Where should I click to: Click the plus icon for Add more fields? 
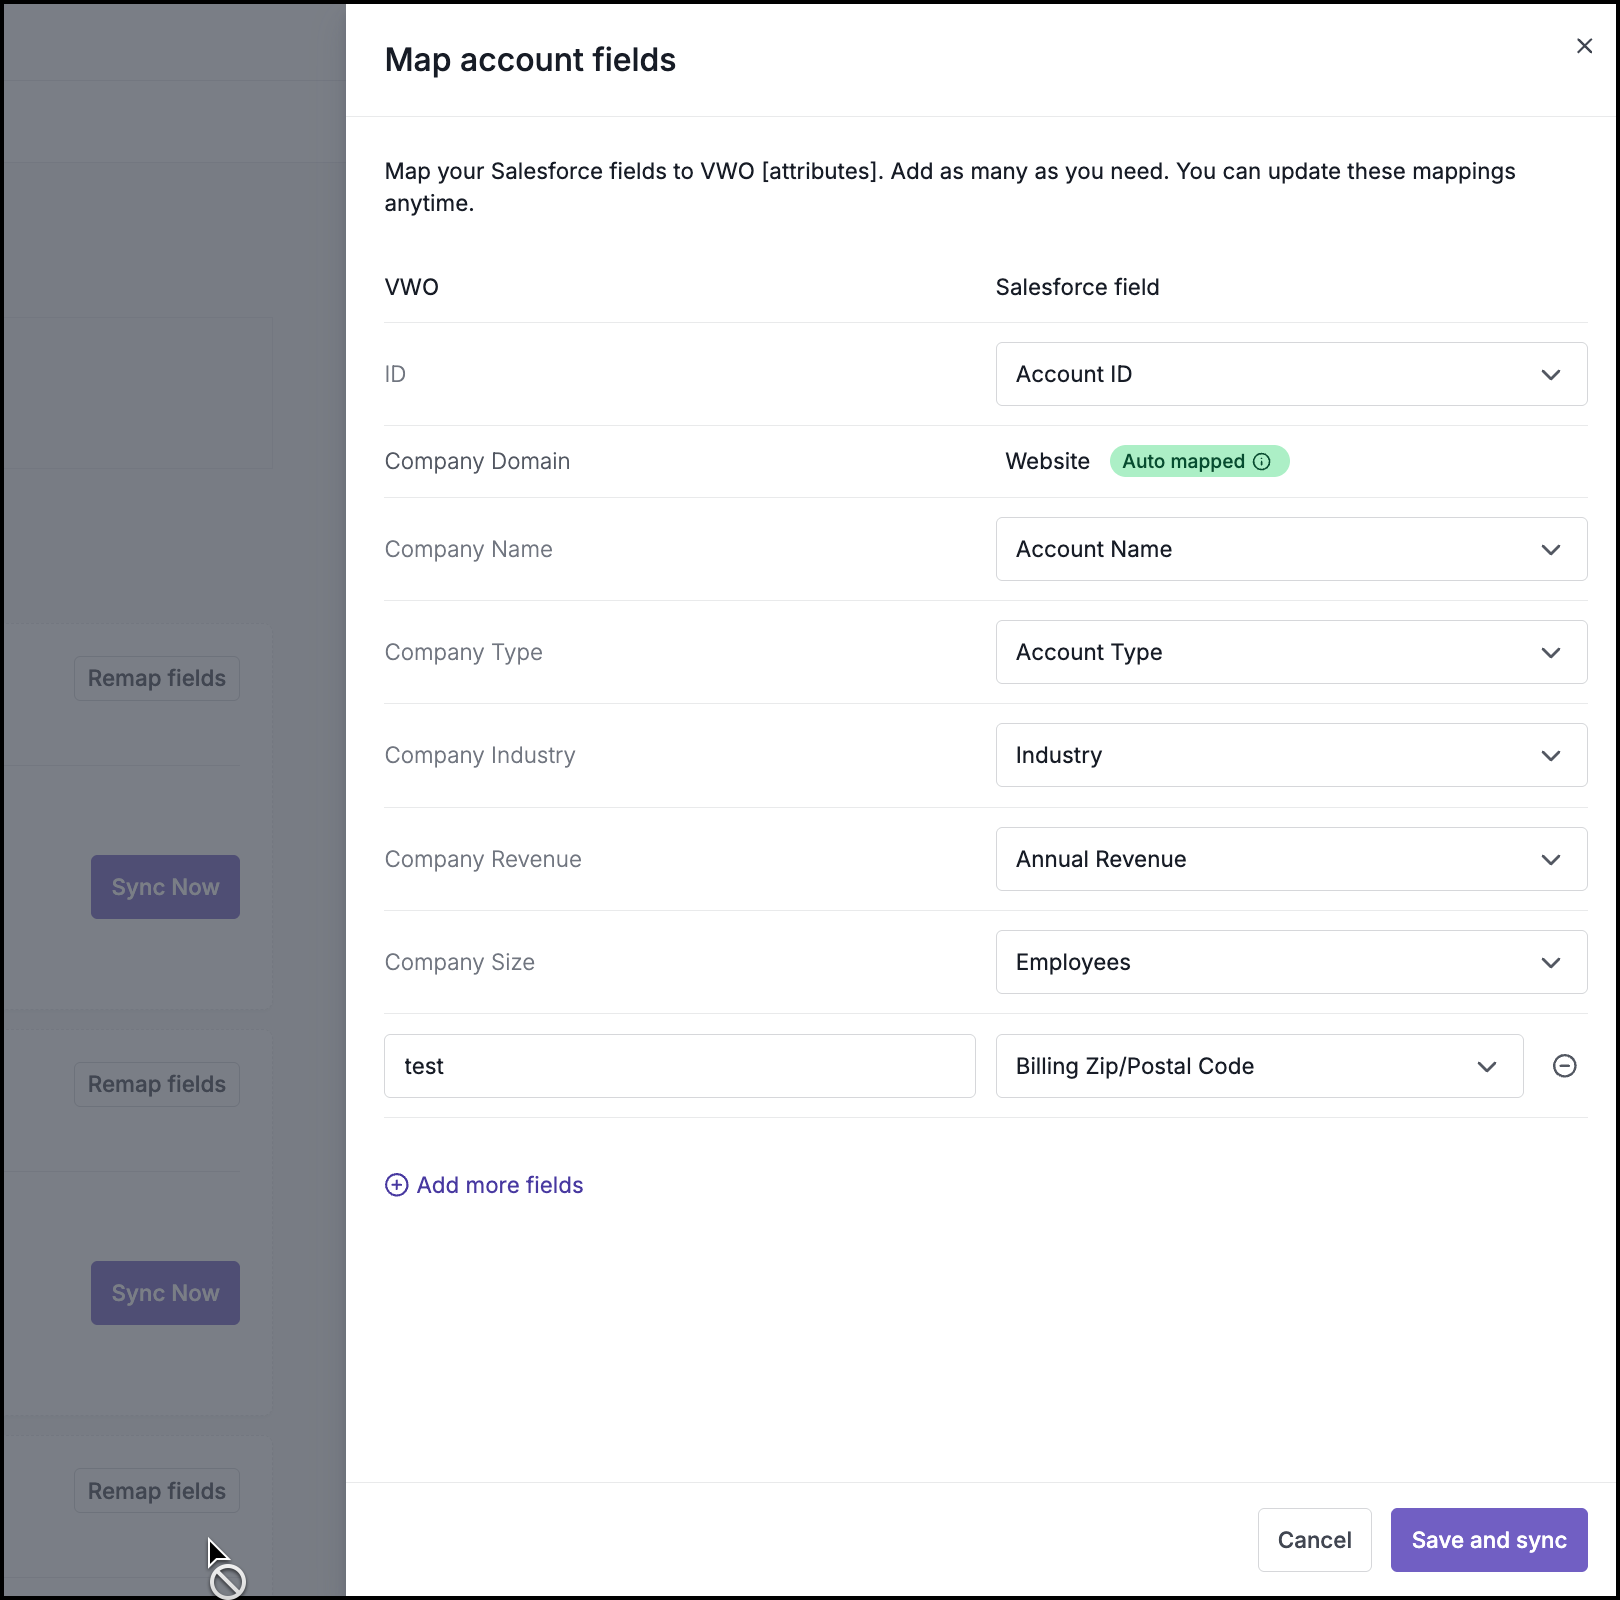point(397,1185)
